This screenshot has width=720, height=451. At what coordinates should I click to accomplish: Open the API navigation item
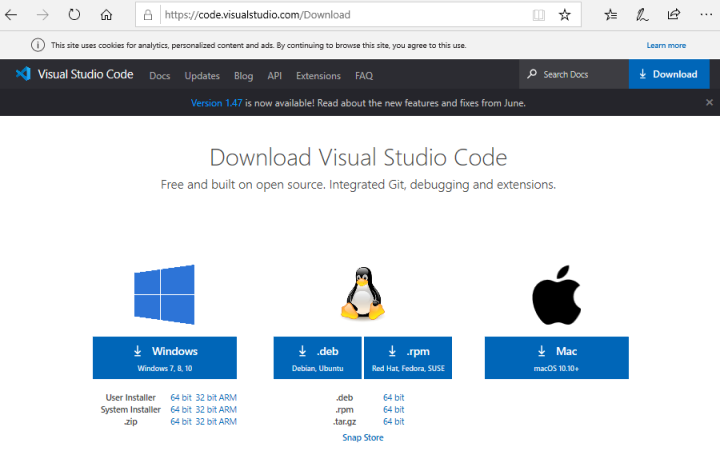point(275,76)
